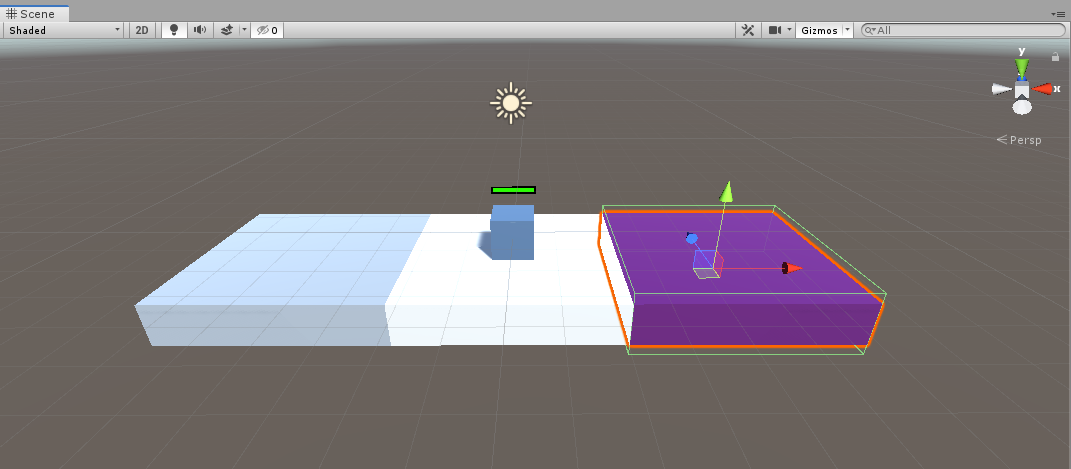Click the gray negative-X cone on orientation gizmo
This screenshot has height=469, width=1071.
(1001, 89)
